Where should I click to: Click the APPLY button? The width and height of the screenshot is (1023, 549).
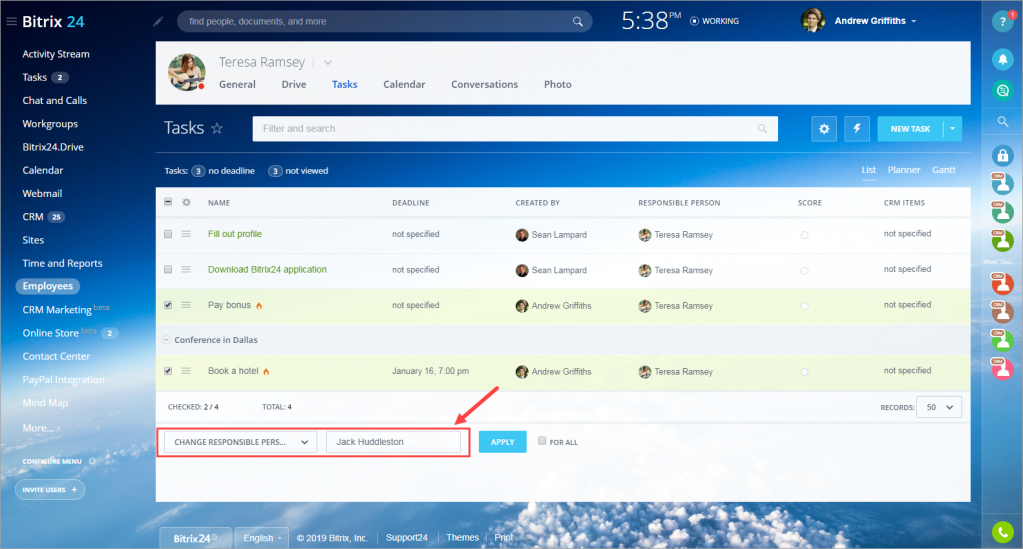[x=502, y=442]
